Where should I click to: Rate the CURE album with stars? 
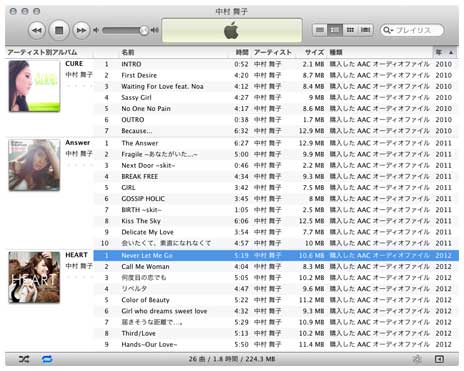pyautogui.click(x=79, y=86)
